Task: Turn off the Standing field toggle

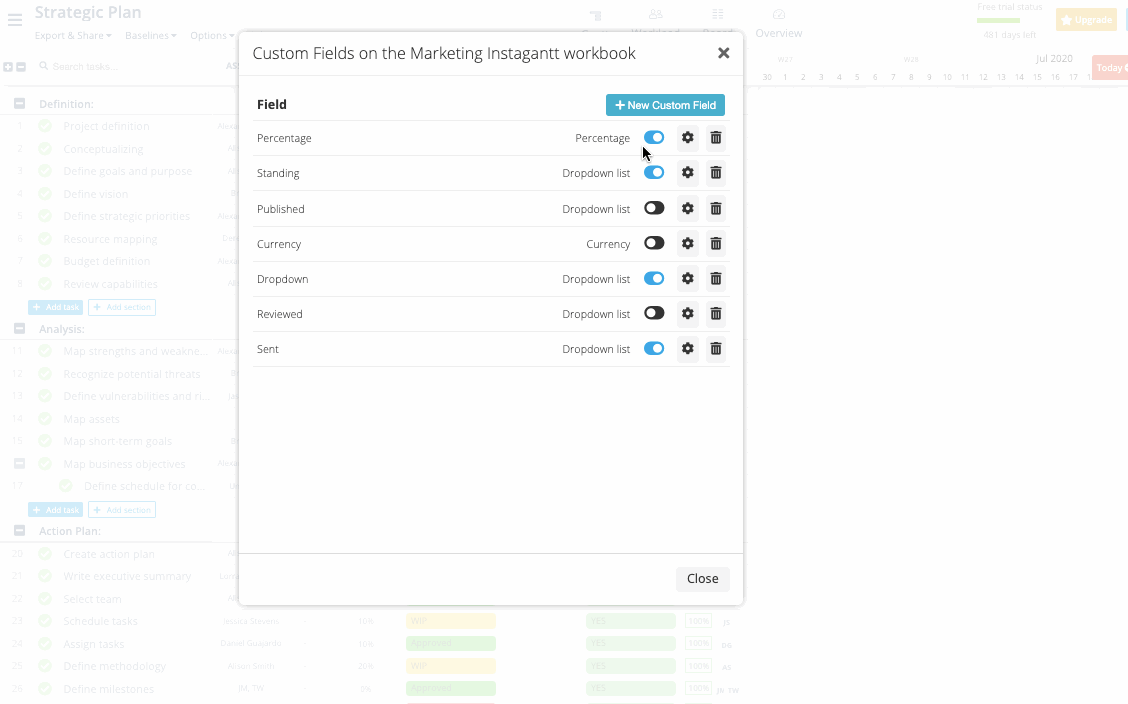Action: coord(654,172)
